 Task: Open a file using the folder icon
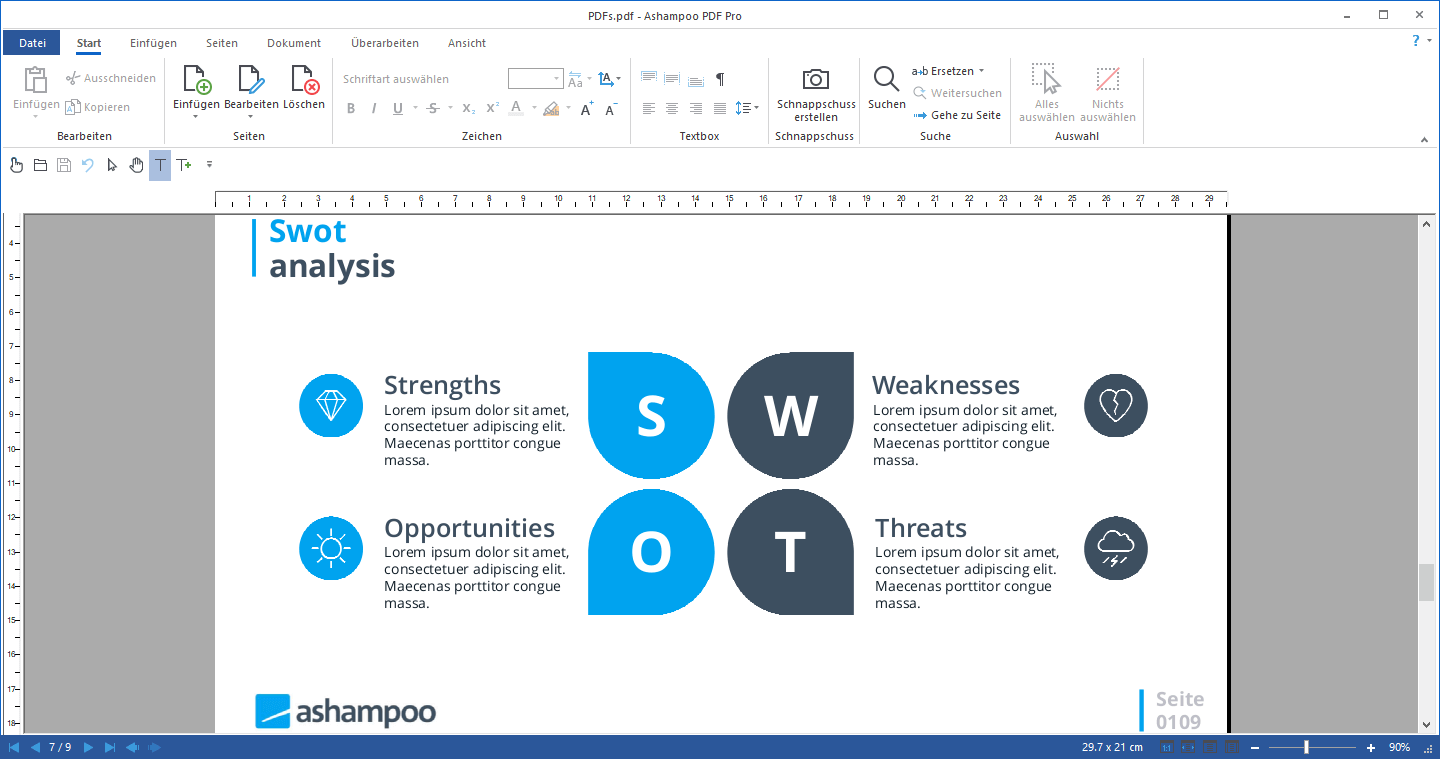coord(40,165)
